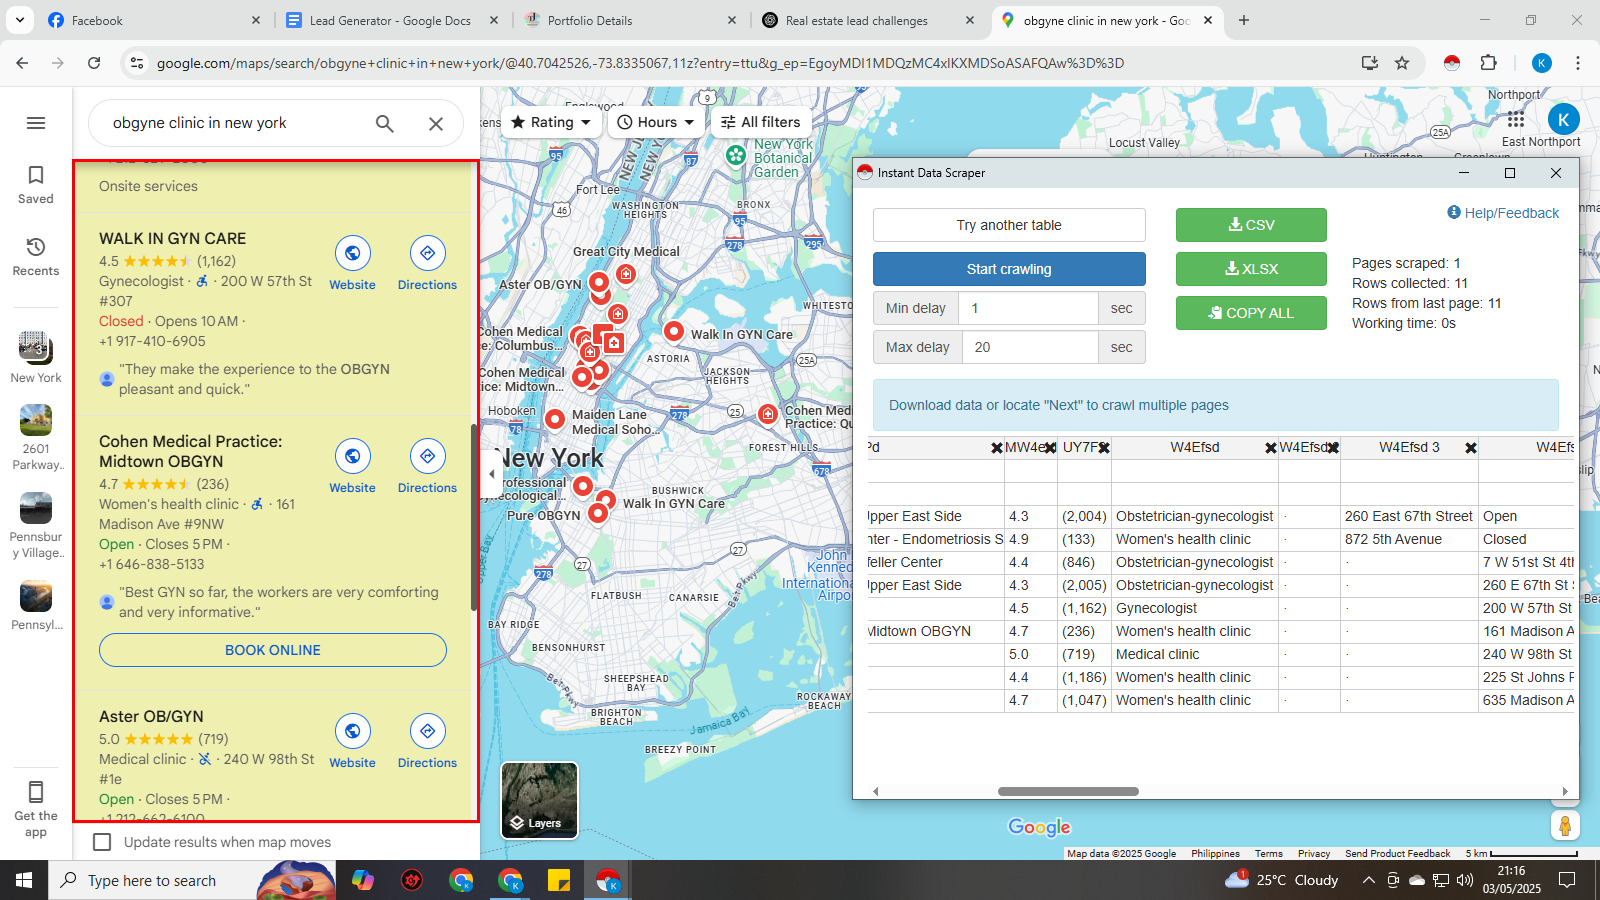Click the Min delay input field
The width and height of the screenshot is (1600, 900).
click(1028, 308)
